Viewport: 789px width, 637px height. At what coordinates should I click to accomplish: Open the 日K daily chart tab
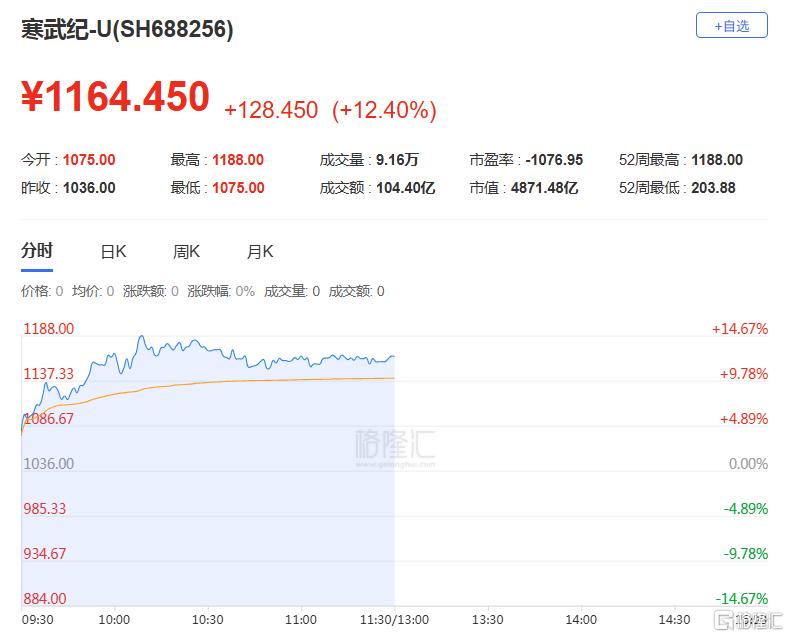click(113, 252)
